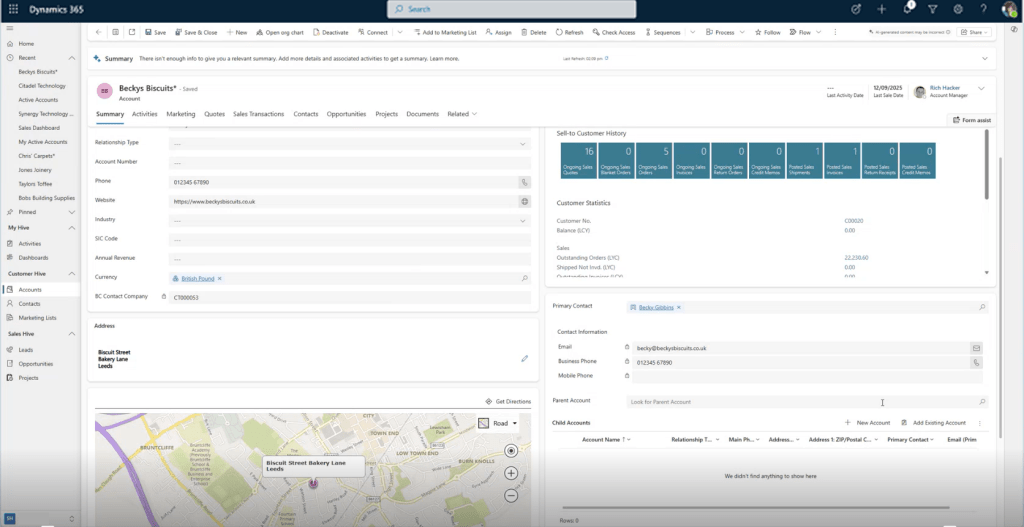Viewport: 1024px width, 527px height.
Task: Click the Save command in toolbar
Action: click(x=155, y=32)
